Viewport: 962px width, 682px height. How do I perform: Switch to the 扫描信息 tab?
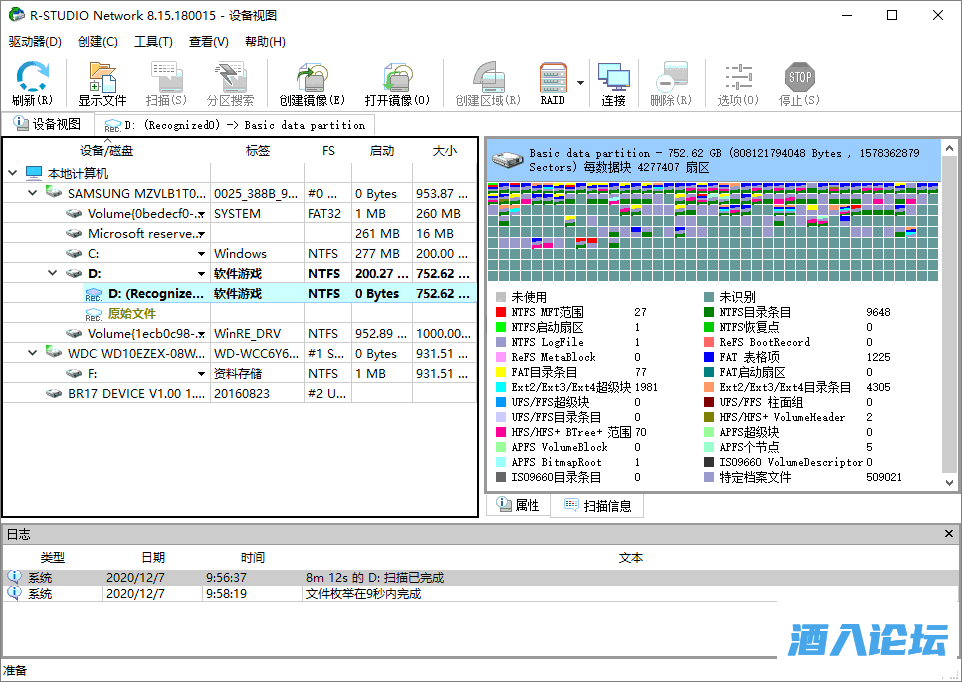[x=597, y=506]
